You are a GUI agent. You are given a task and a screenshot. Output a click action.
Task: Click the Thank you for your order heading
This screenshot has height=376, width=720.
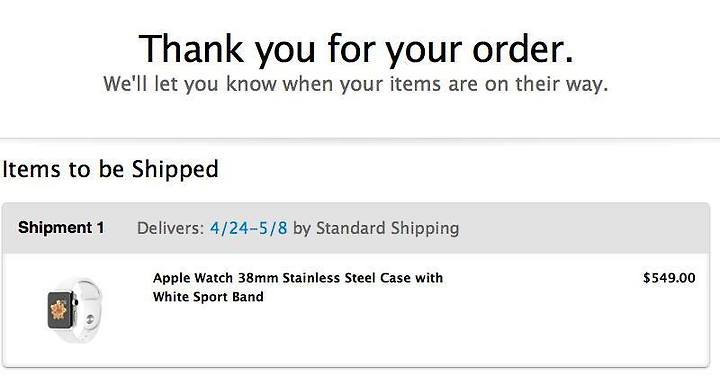356,49
